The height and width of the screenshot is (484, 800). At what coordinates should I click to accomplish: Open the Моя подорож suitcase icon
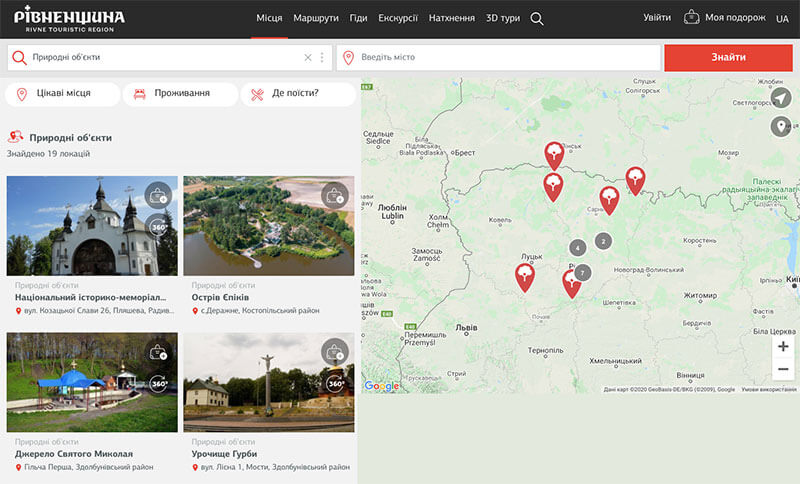(691, 18)
